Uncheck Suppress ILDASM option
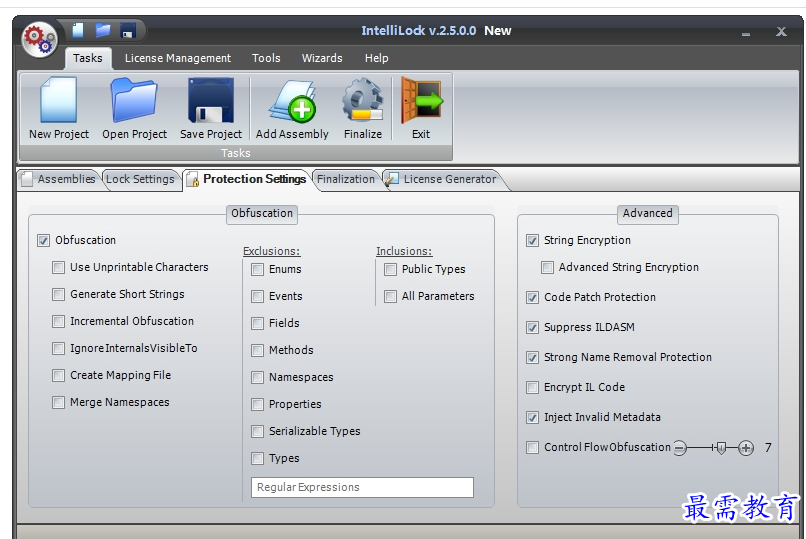 pos(533,328)
